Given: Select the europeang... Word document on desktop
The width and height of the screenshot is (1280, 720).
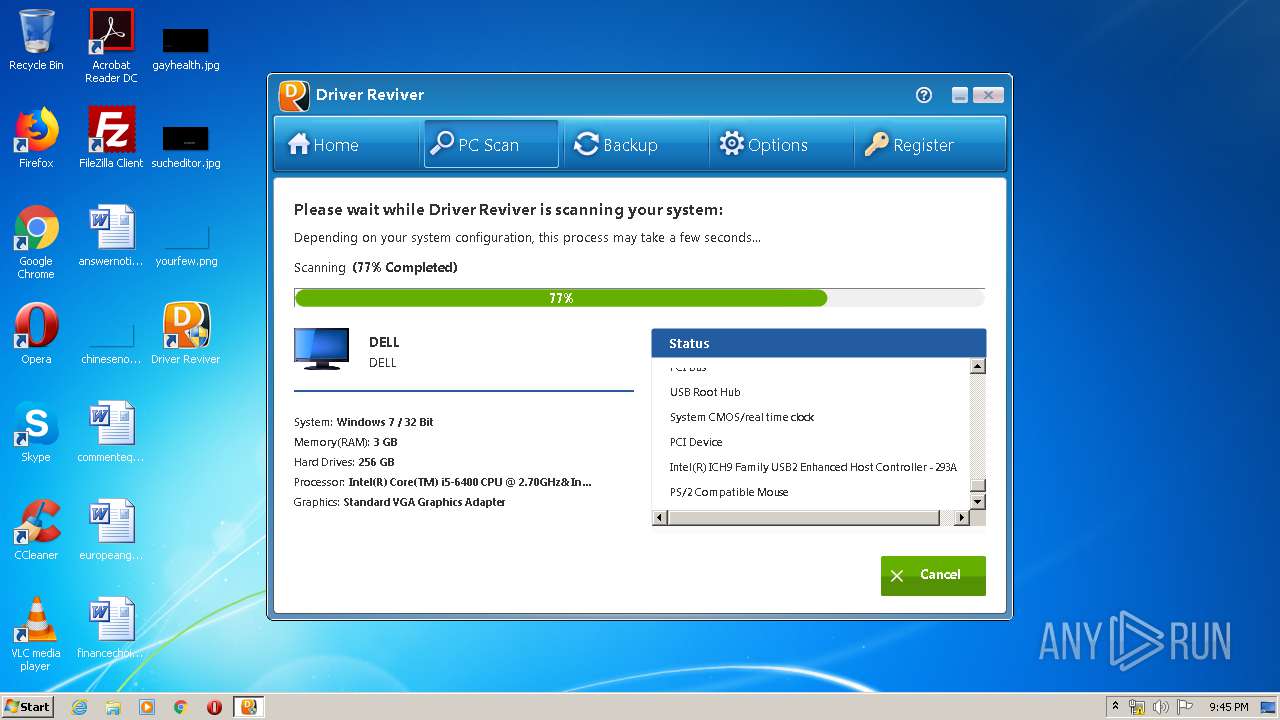Looking at the screenshot, I should pos(111,530).
